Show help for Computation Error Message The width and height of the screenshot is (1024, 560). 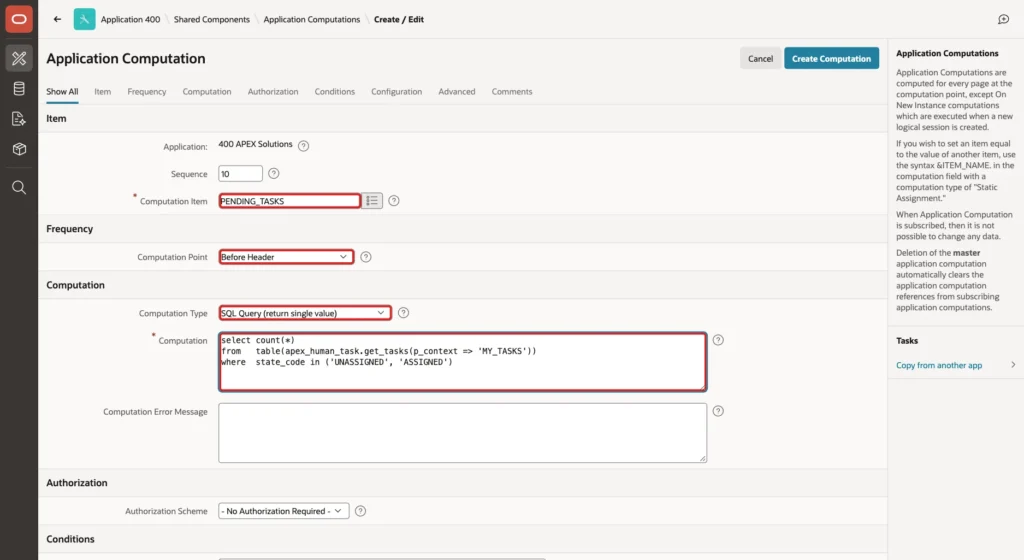718,411
